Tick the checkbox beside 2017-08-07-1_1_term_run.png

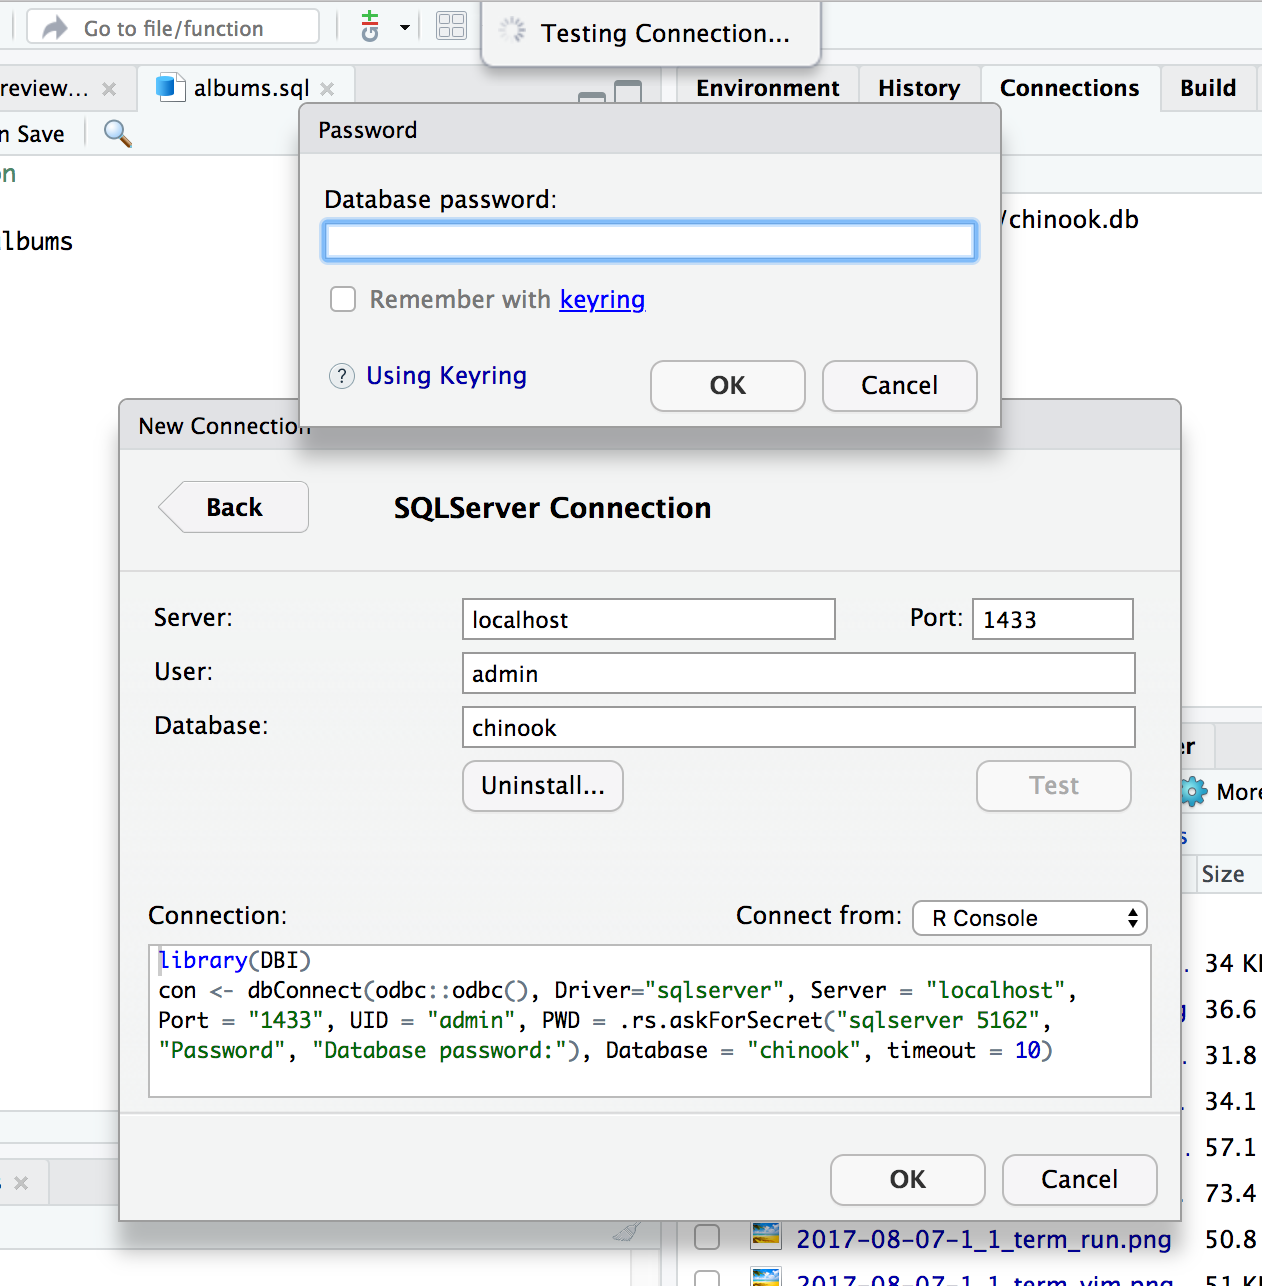click(707, 1238)
